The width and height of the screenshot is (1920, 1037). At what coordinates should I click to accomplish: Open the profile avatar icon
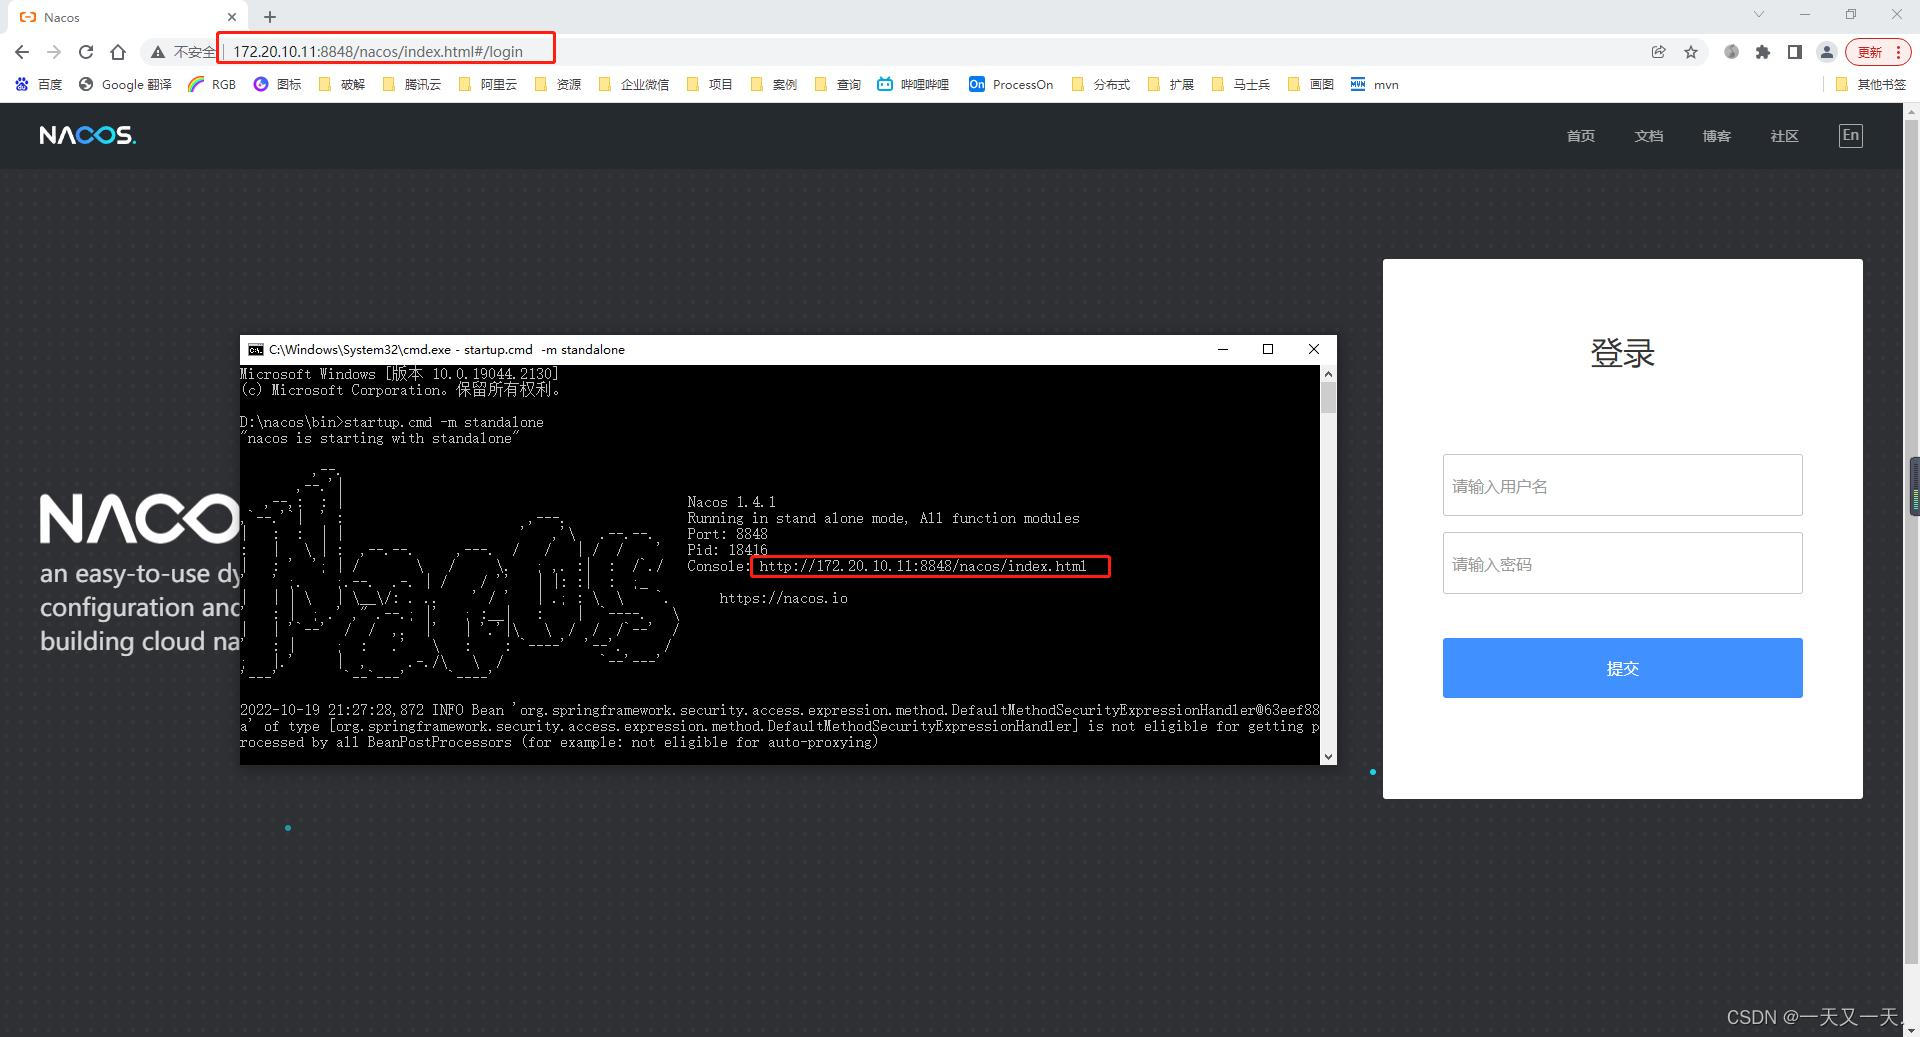(1827, 52)
